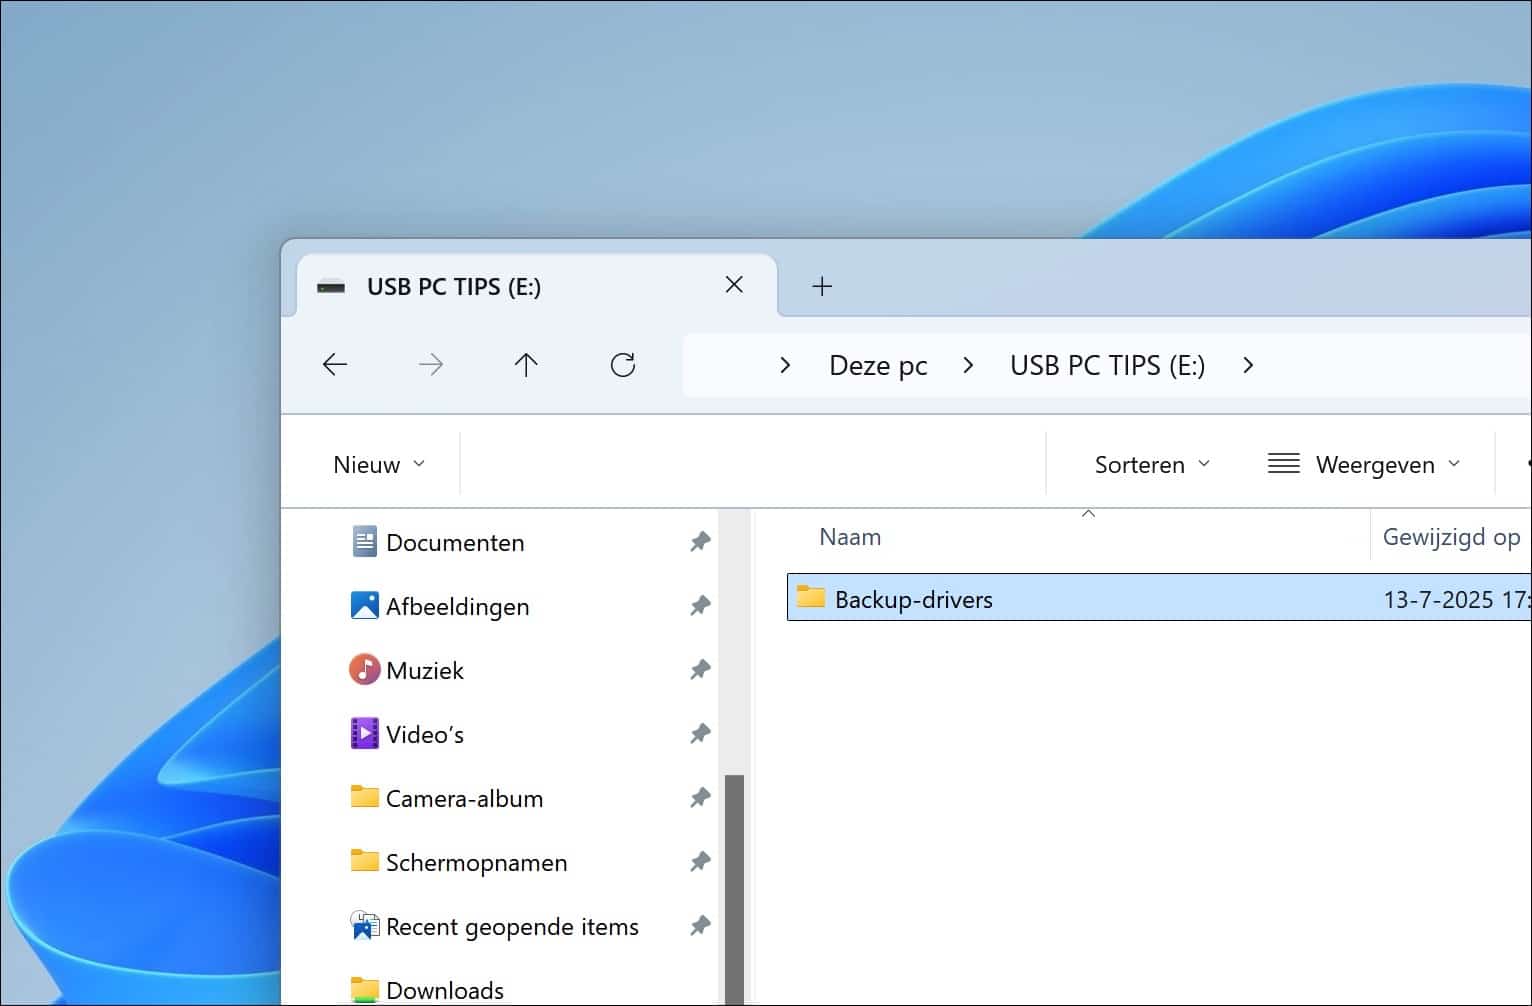1532x1006 pixels.
Task: Switch to the USB PC TIPS (E:) tab
Action: (455, 286)
